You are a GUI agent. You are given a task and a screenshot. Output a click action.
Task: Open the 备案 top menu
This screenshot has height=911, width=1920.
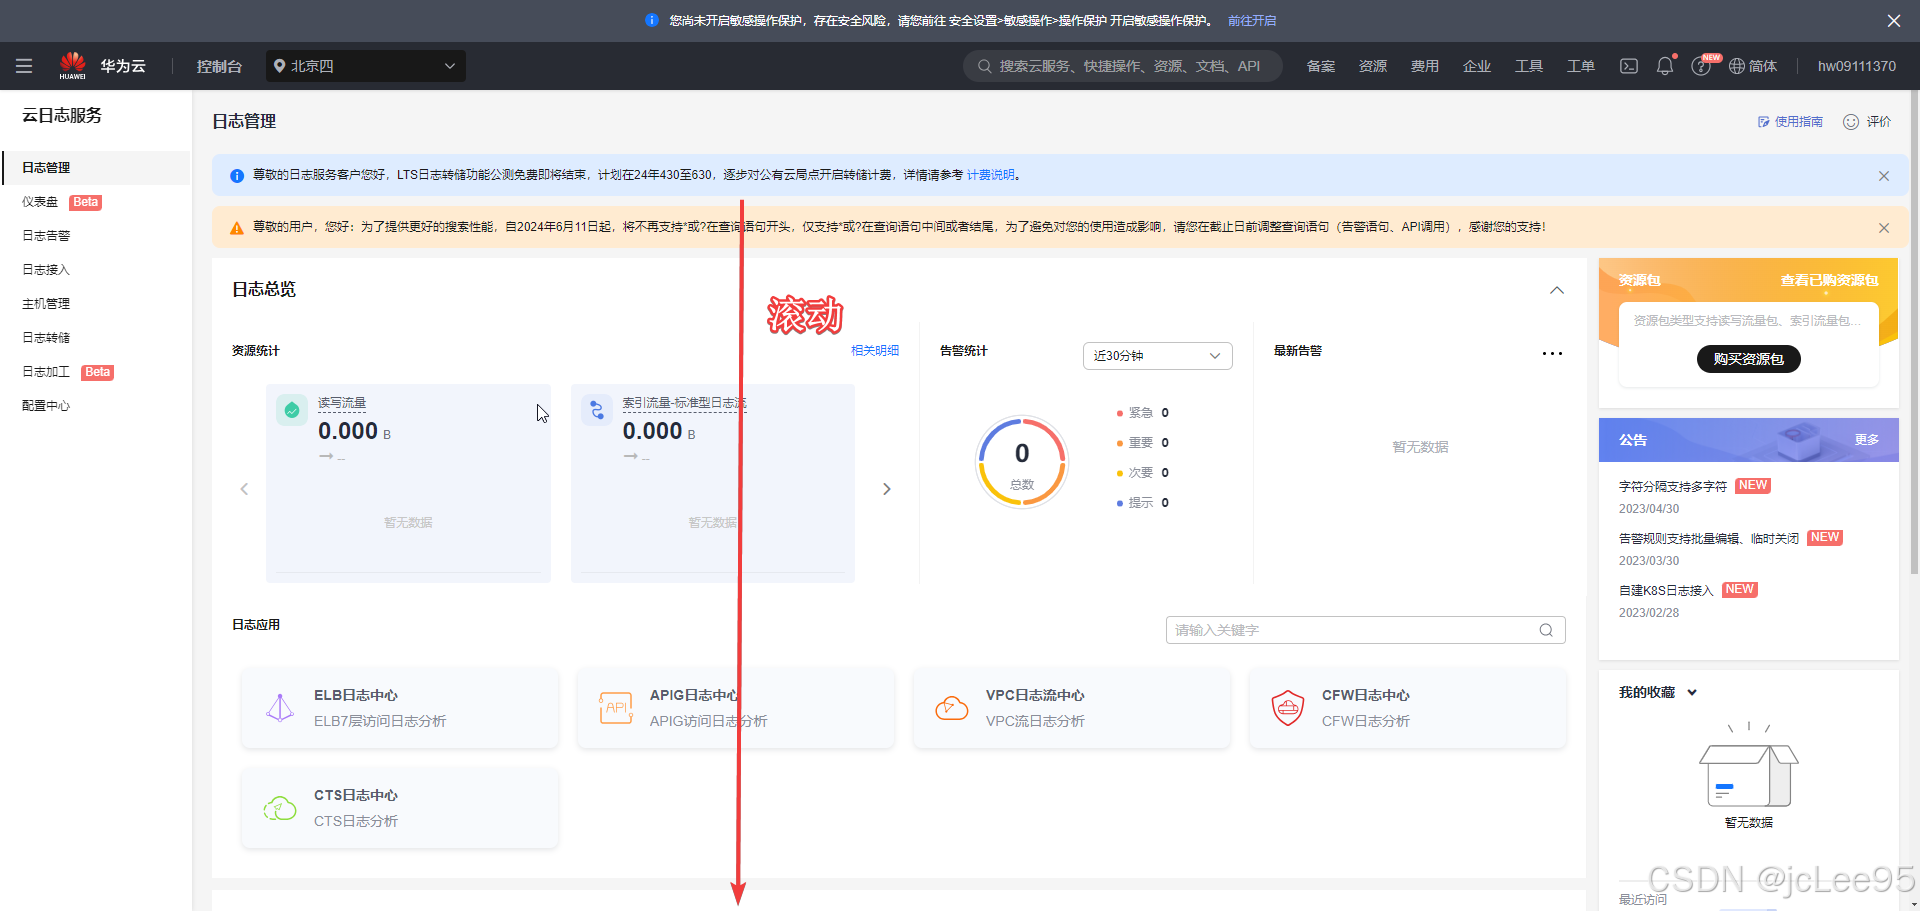click(x=1321, y=66)
